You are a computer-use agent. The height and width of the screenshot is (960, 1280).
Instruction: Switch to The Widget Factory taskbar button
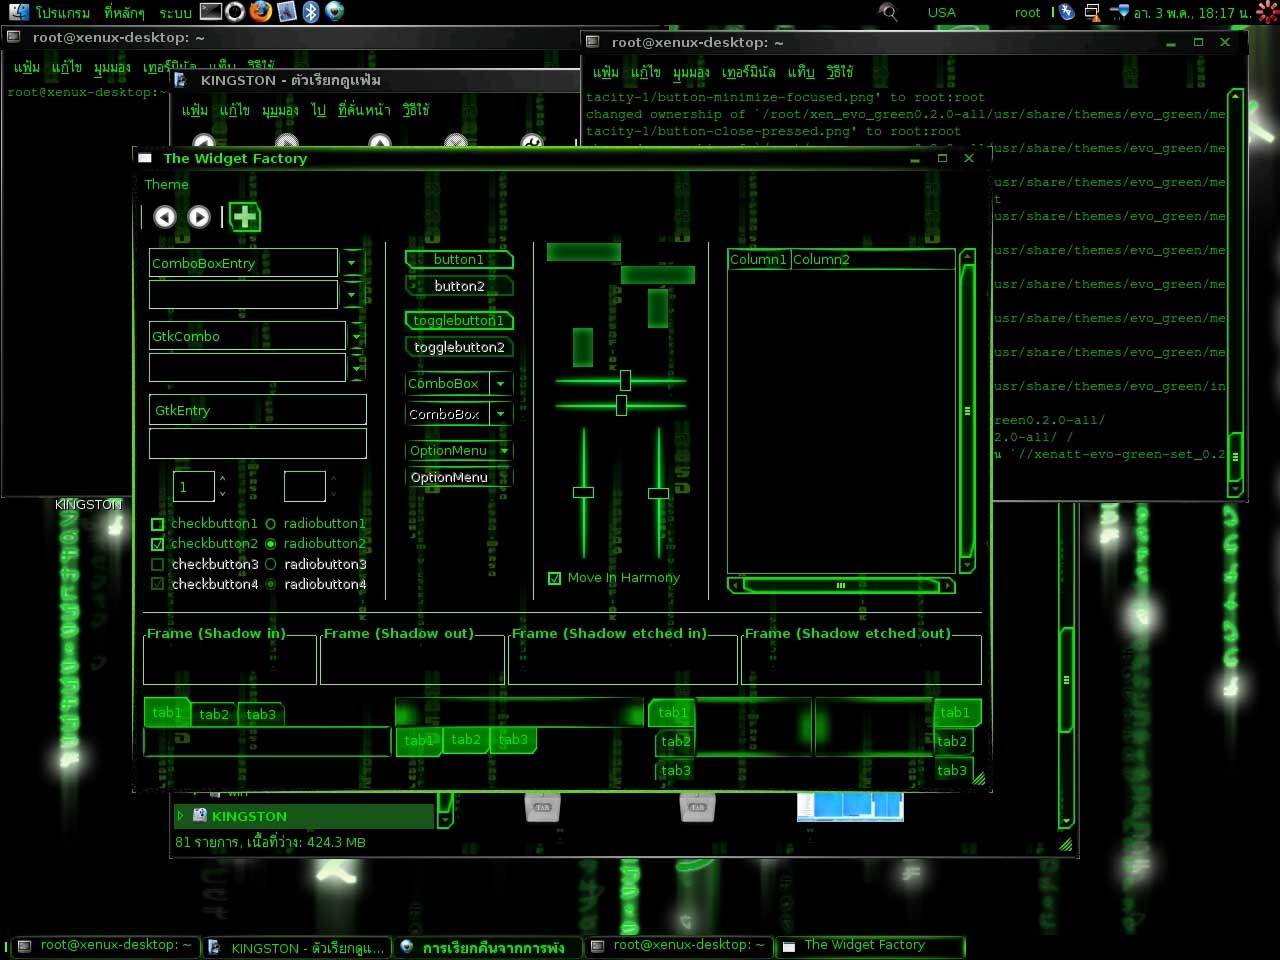(x=872, y=945)
